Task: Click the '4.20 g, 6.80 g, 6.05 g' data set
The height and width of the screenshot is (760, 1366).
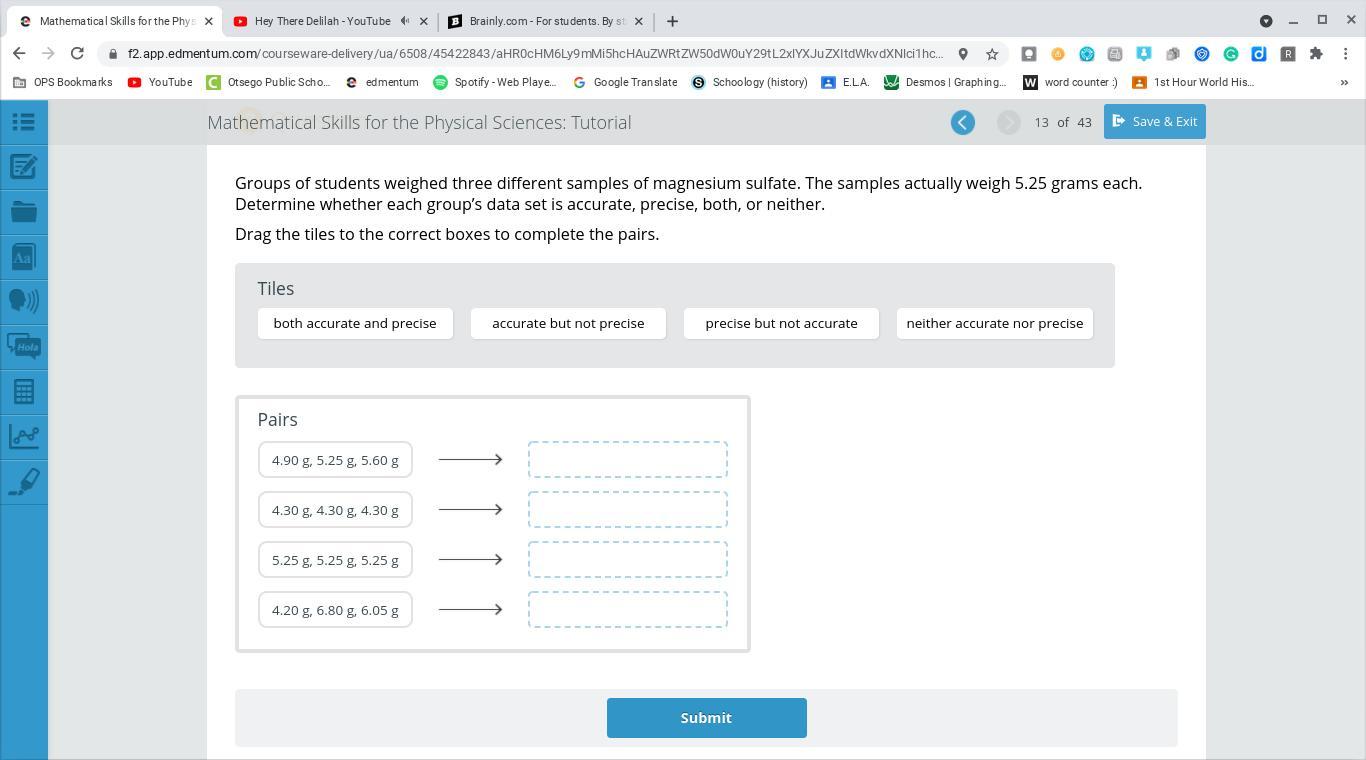Action: 335,610
